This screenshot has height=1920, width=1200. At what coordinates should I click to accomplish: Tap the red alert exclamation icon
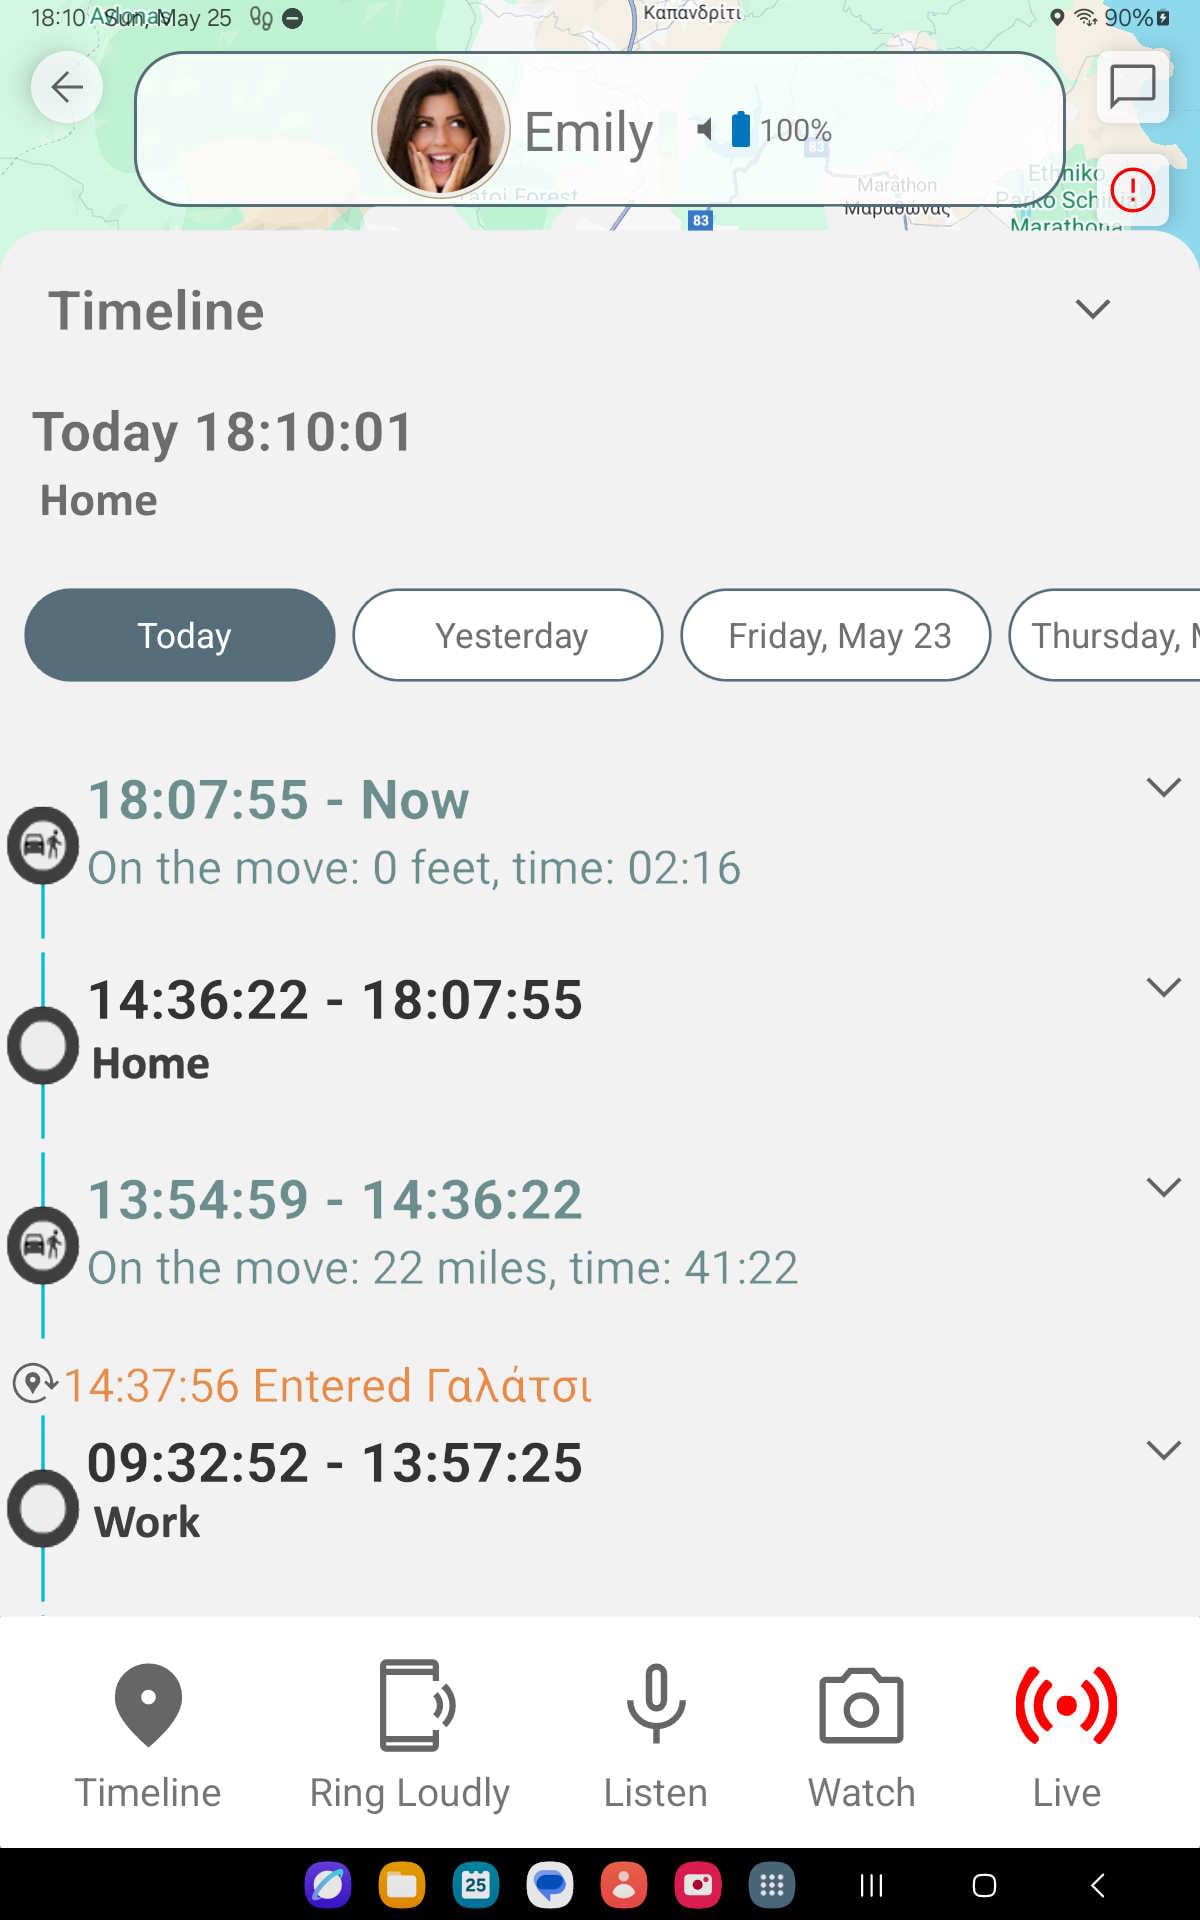[1132, 190]
